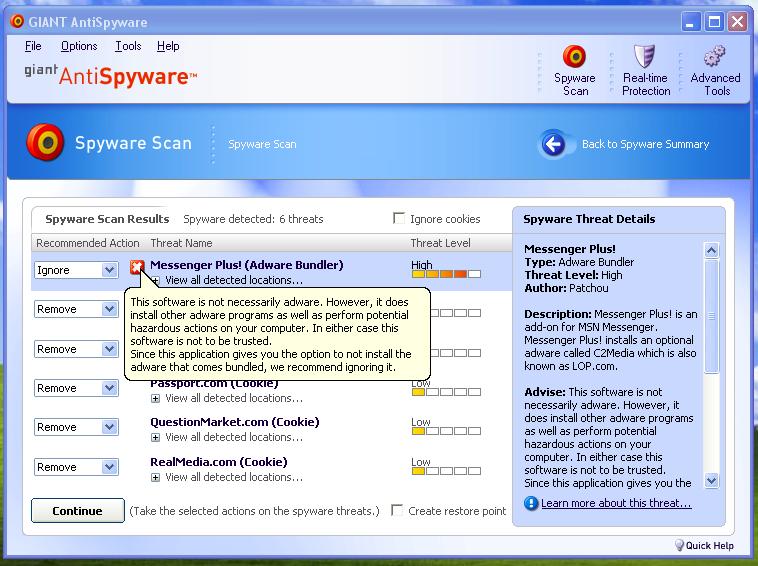Click the Threat Name column header
Screen dimensions: 758x566
(x=181, y=243)
